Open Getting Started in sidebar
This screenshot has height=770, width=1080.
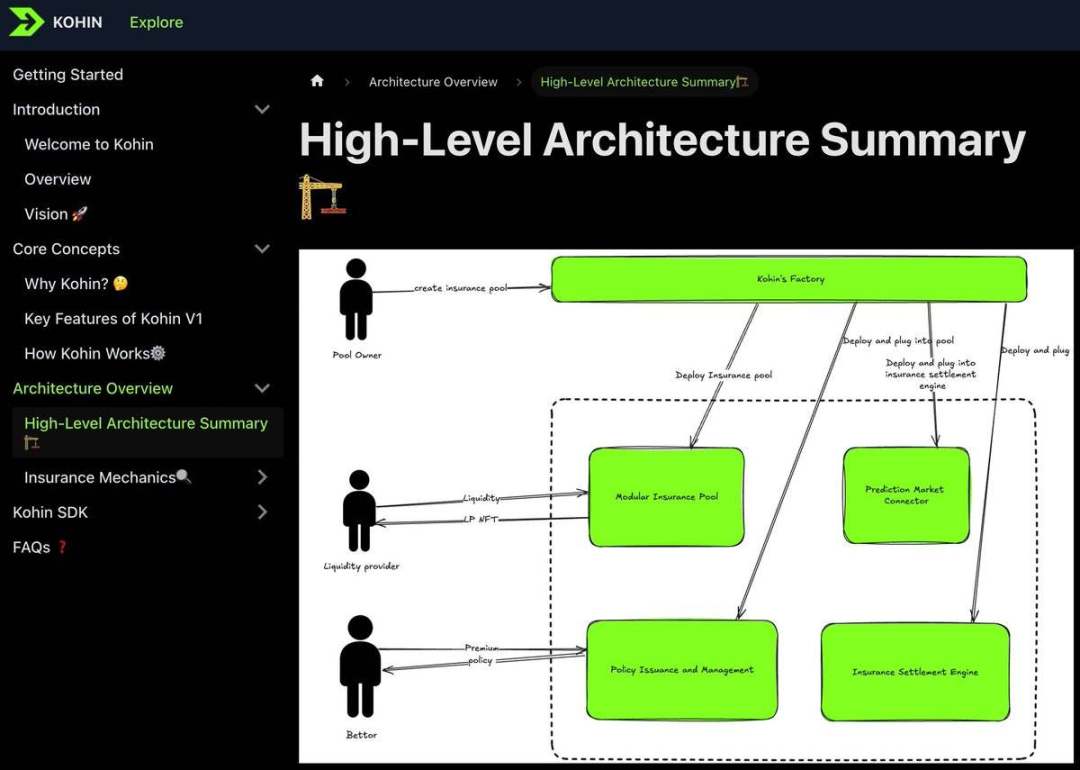68,75
